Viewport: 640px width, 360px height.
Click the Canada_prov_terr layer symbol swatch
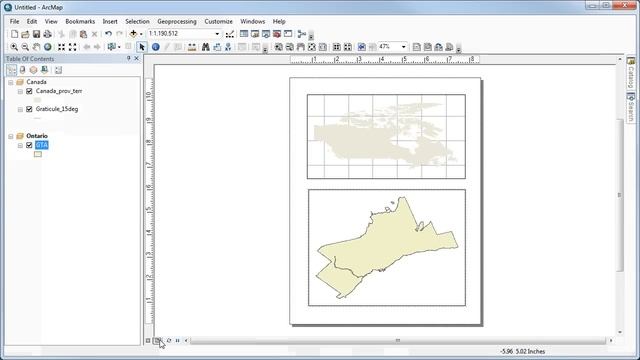[38, 100]
